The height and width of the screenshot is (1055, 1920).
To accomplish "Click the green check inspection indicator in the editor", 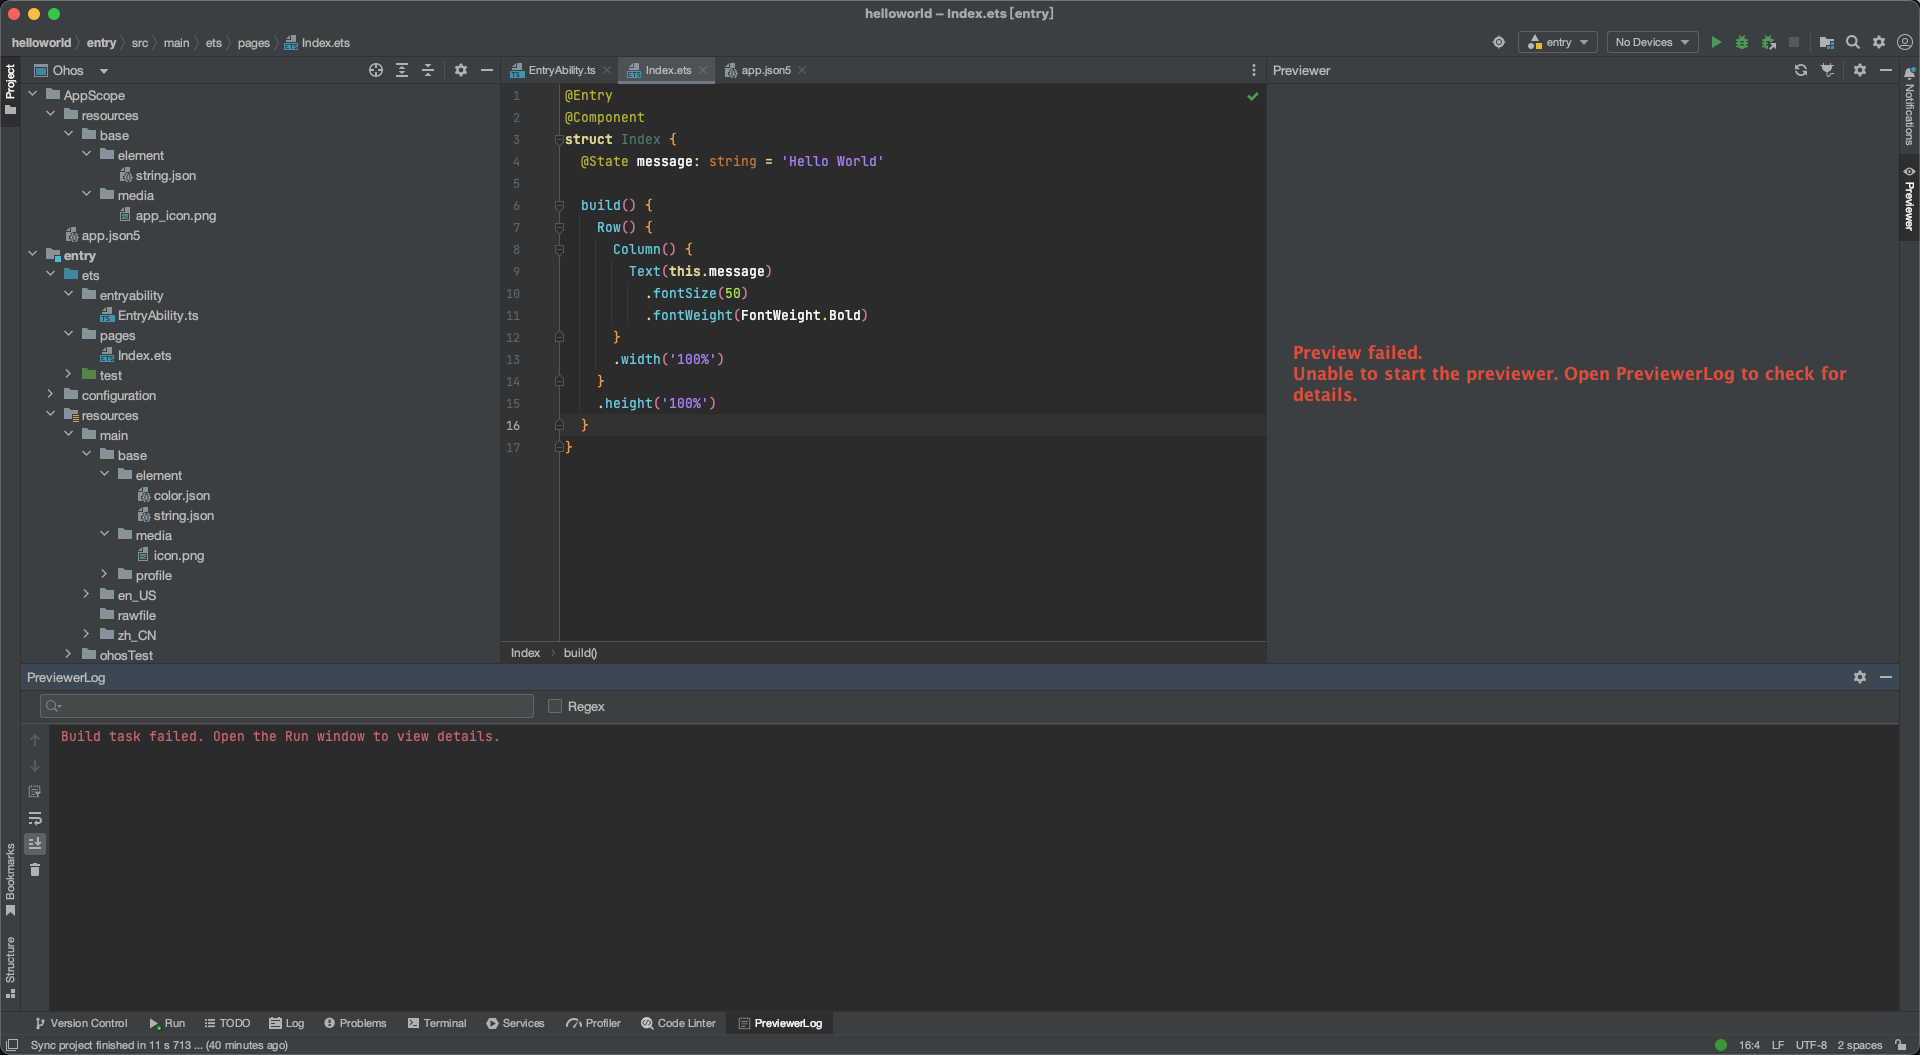I will (1253, 96).
